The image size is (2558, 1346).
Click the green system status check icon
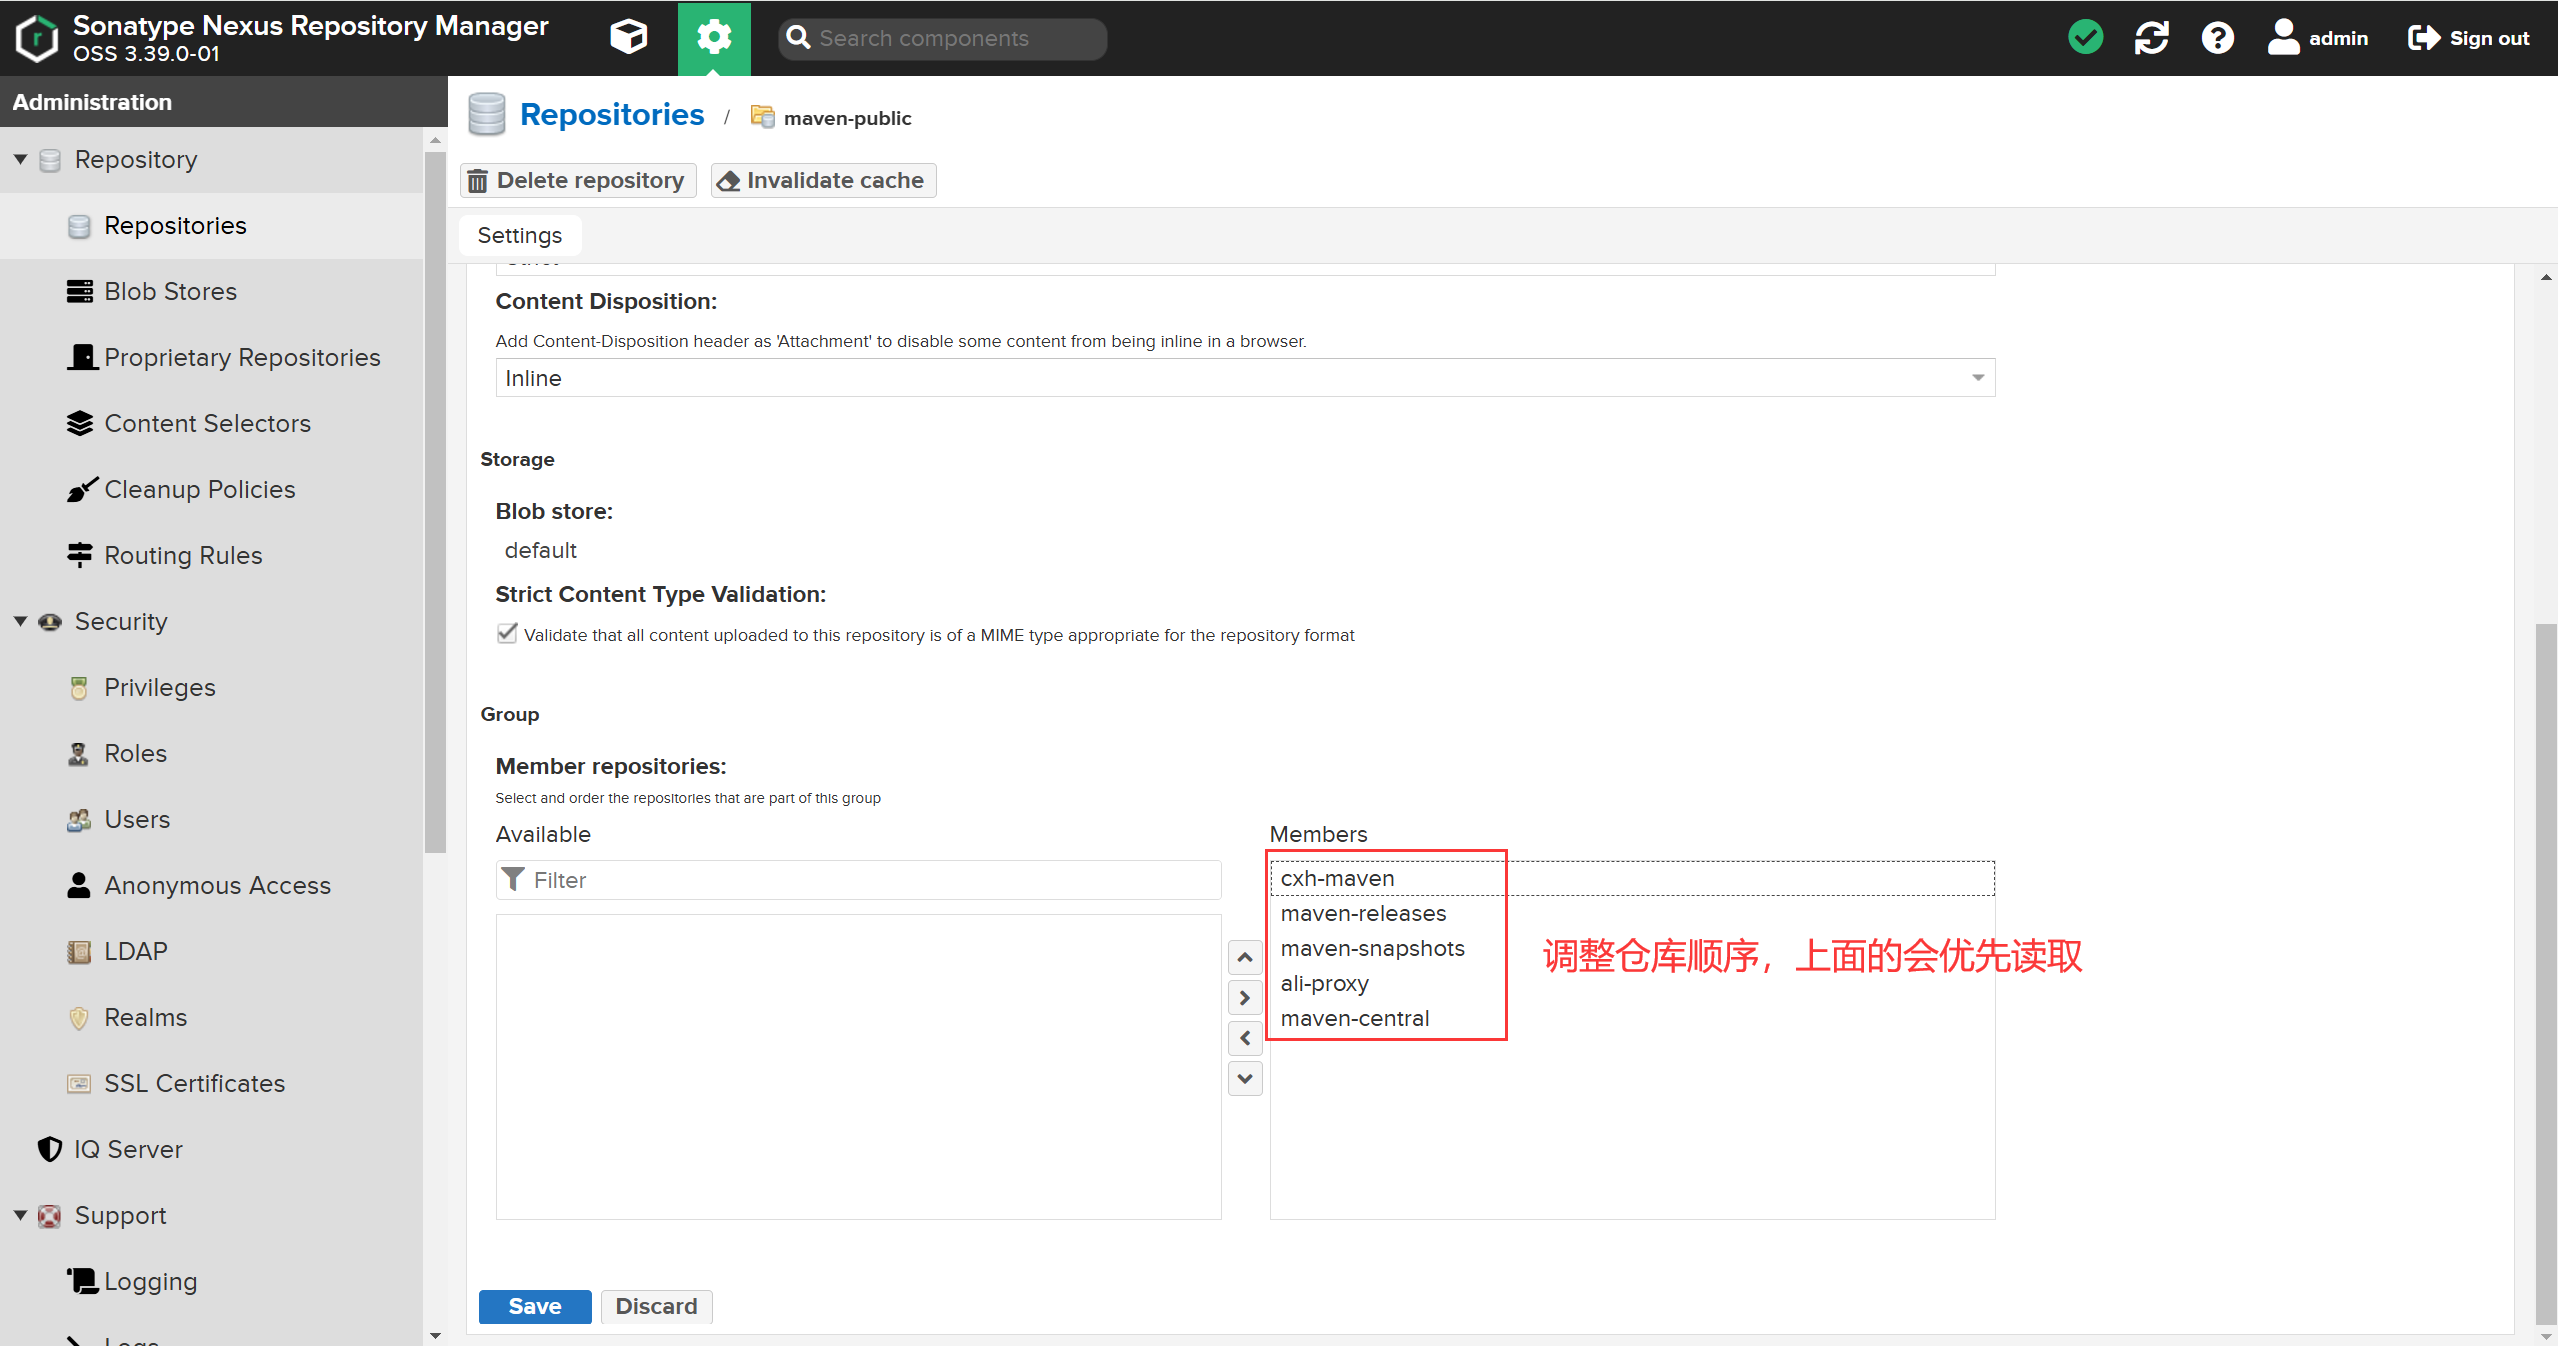(x=2085, y=38)
